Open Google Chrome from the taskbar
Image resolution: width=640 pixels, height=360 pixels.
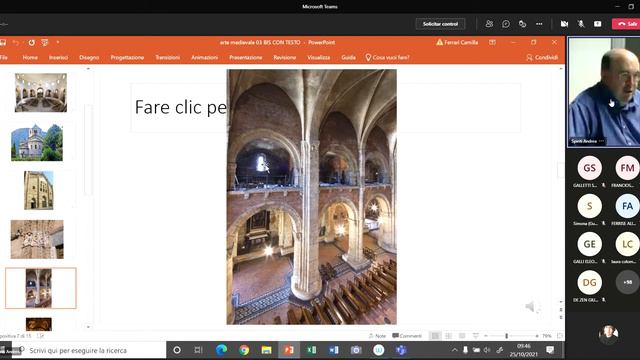pyautogui.click(x=244, y=350)
